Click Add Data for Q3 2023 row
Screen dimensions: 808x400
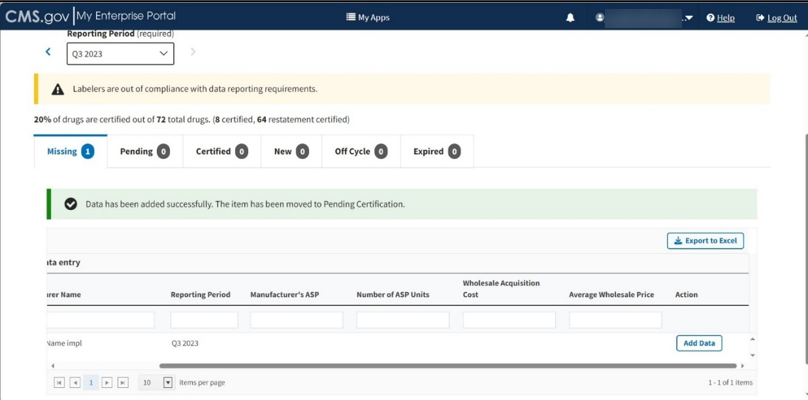point(698,343)
